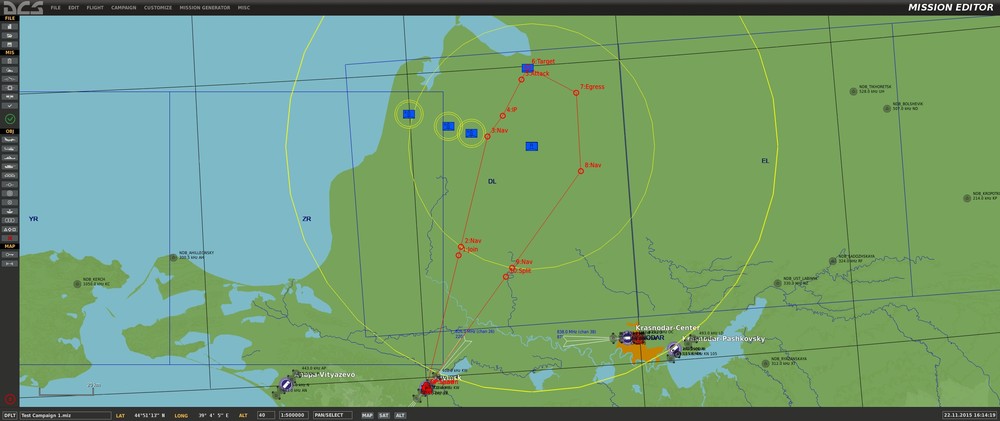Click the red remove object icon
This screenshot has height=421, width=1000.
point(10,237)
